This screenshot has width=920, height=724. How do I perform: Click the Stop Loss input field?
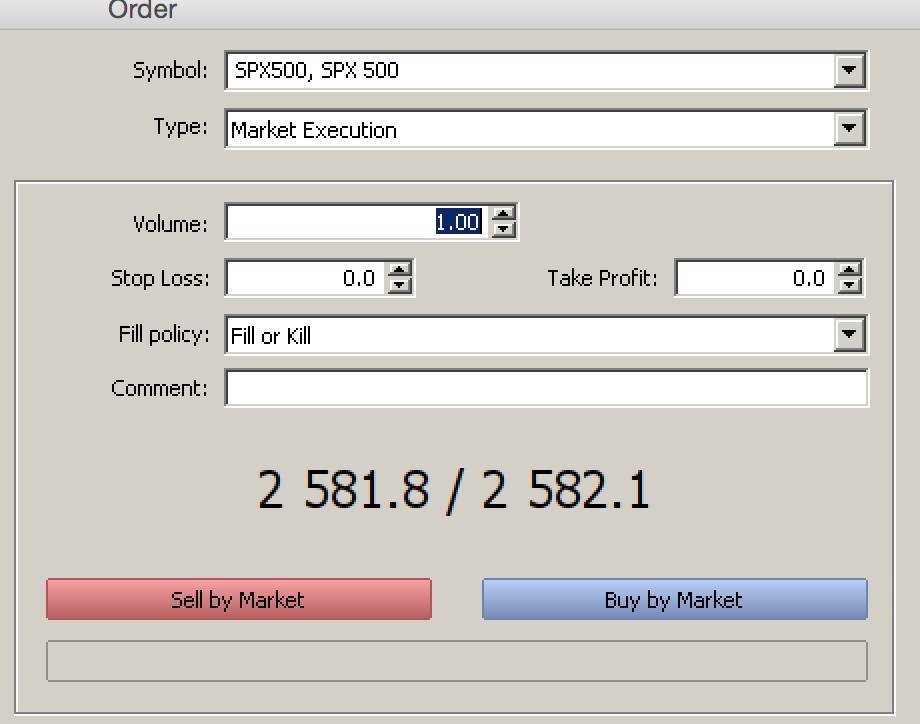307,278
